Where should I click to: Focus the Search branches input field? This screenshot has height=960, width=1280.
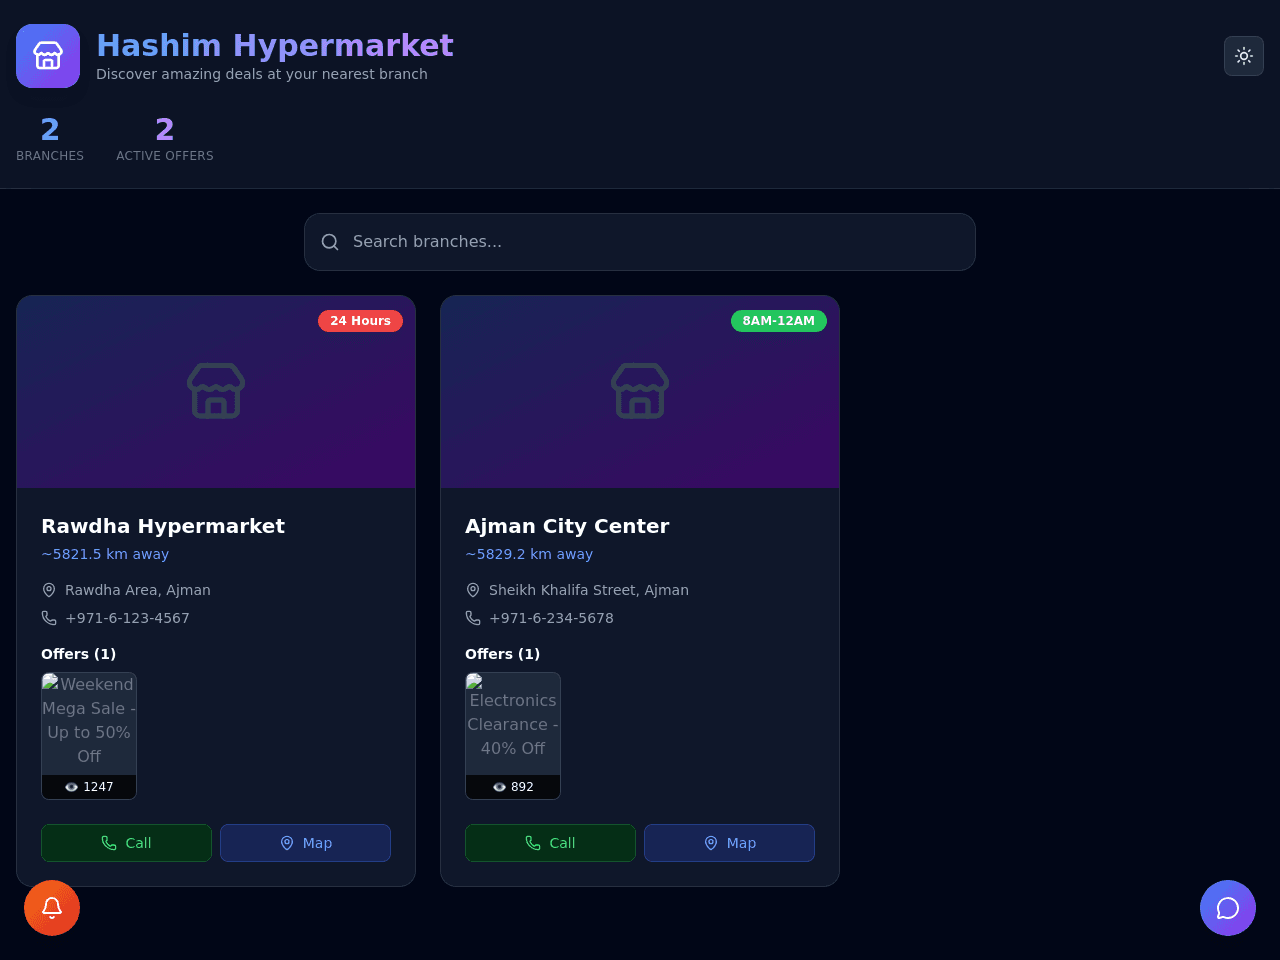pyautogui.click(x=640, y=242)
